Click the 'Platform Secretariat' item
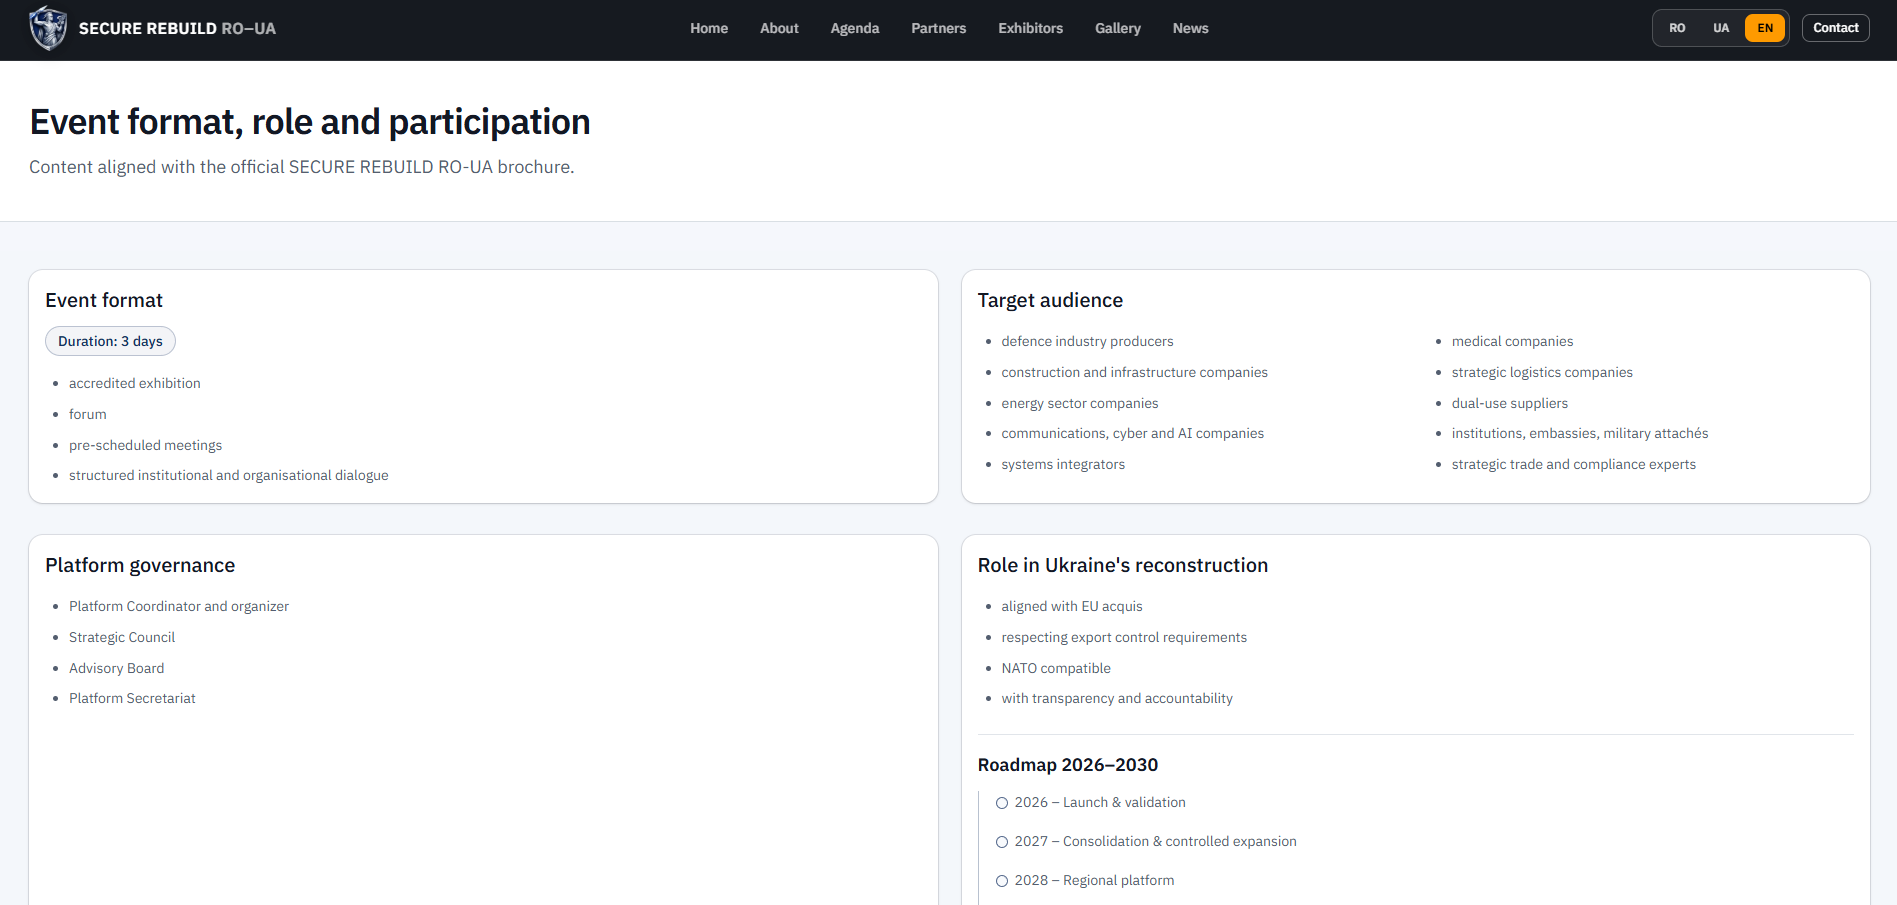 132,698
